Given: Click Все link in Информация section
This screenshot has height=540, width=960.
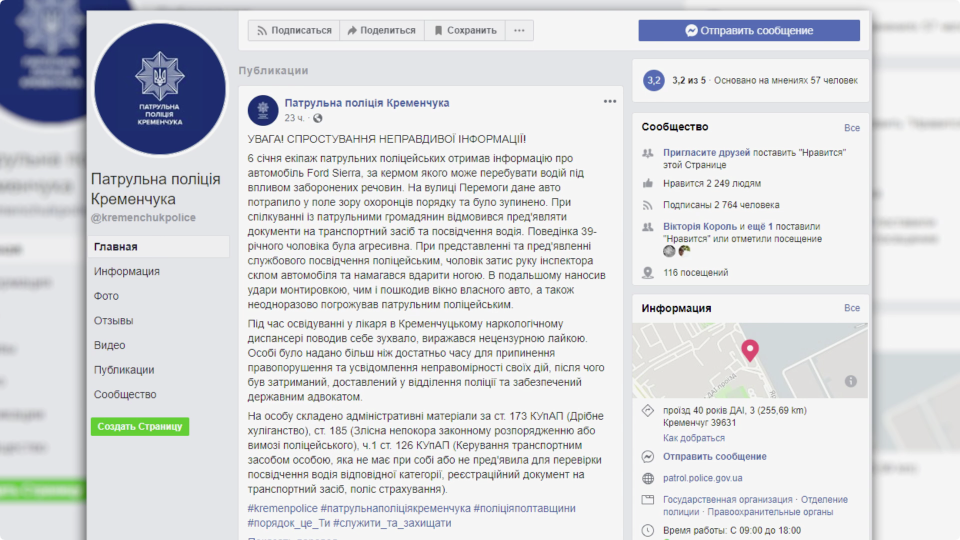Looking at the screenshot, I should tap(852, 308).
